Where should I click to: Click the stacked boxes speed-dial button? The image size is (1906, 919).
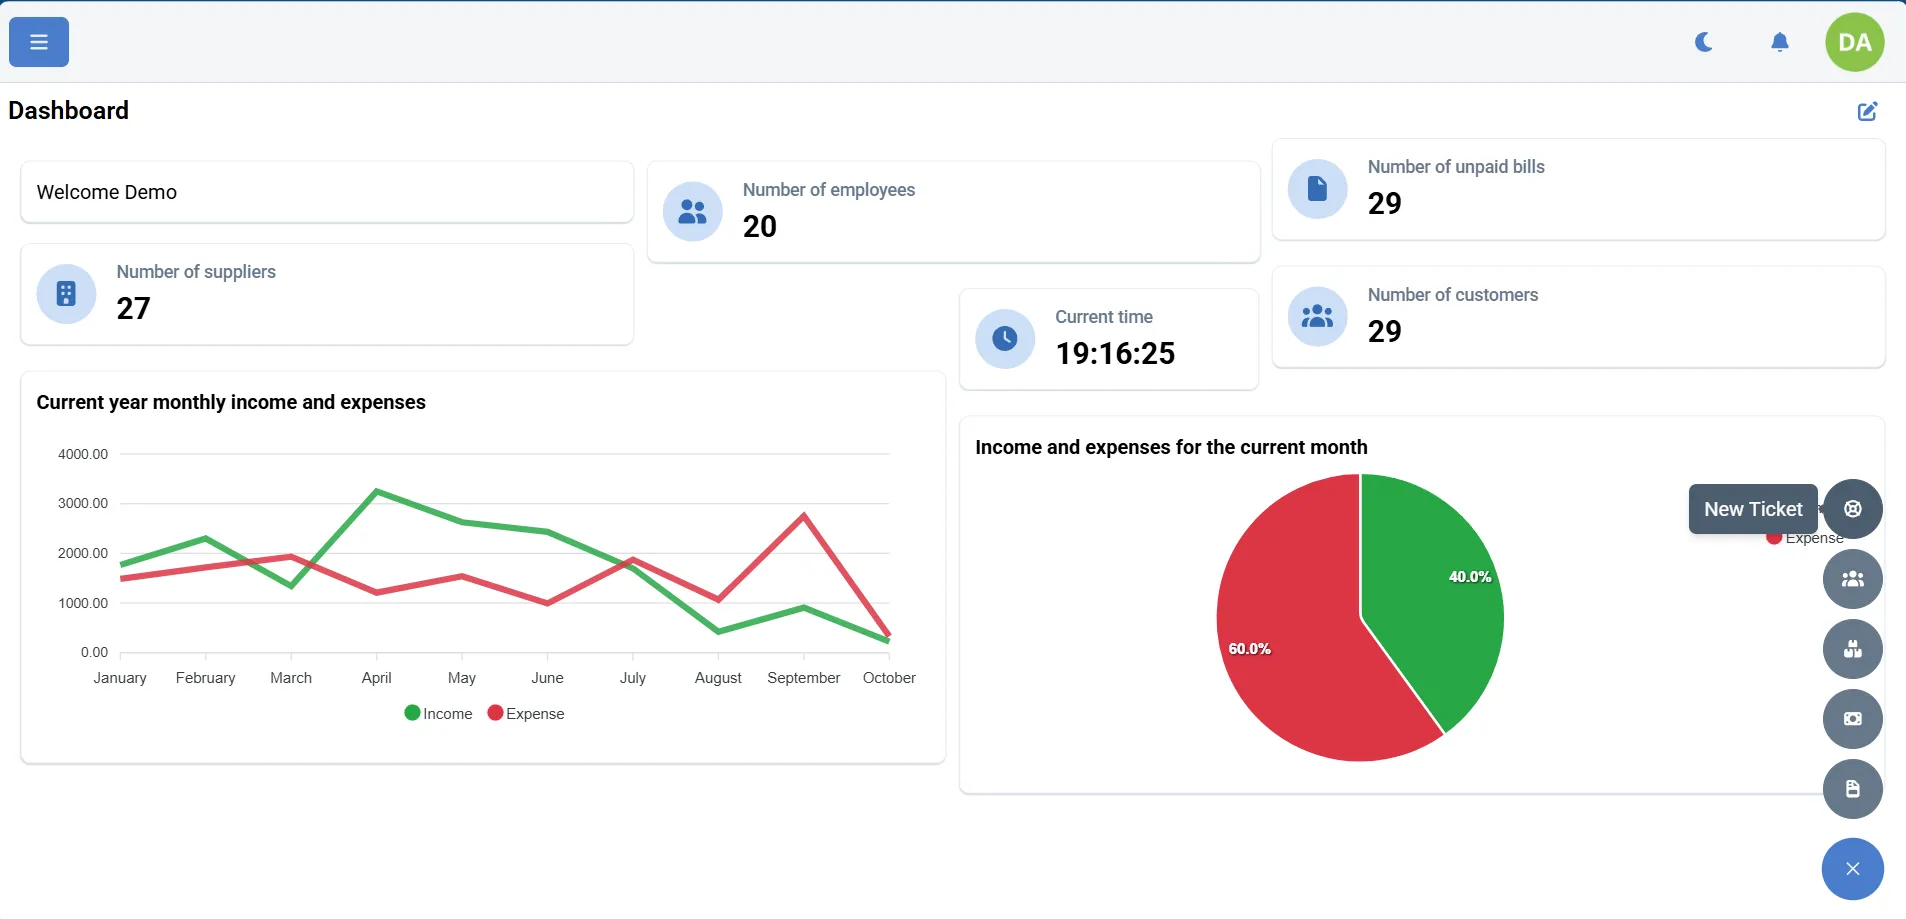[1852, 649]
